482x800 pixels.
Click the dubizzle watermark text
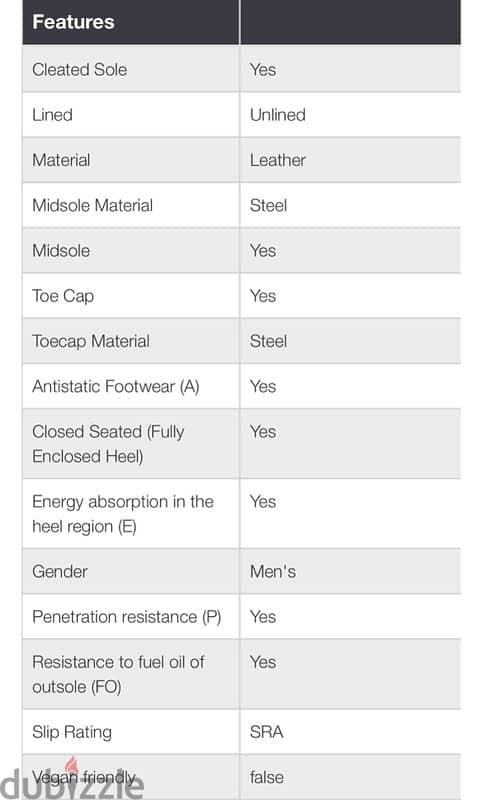pos(72,783)
